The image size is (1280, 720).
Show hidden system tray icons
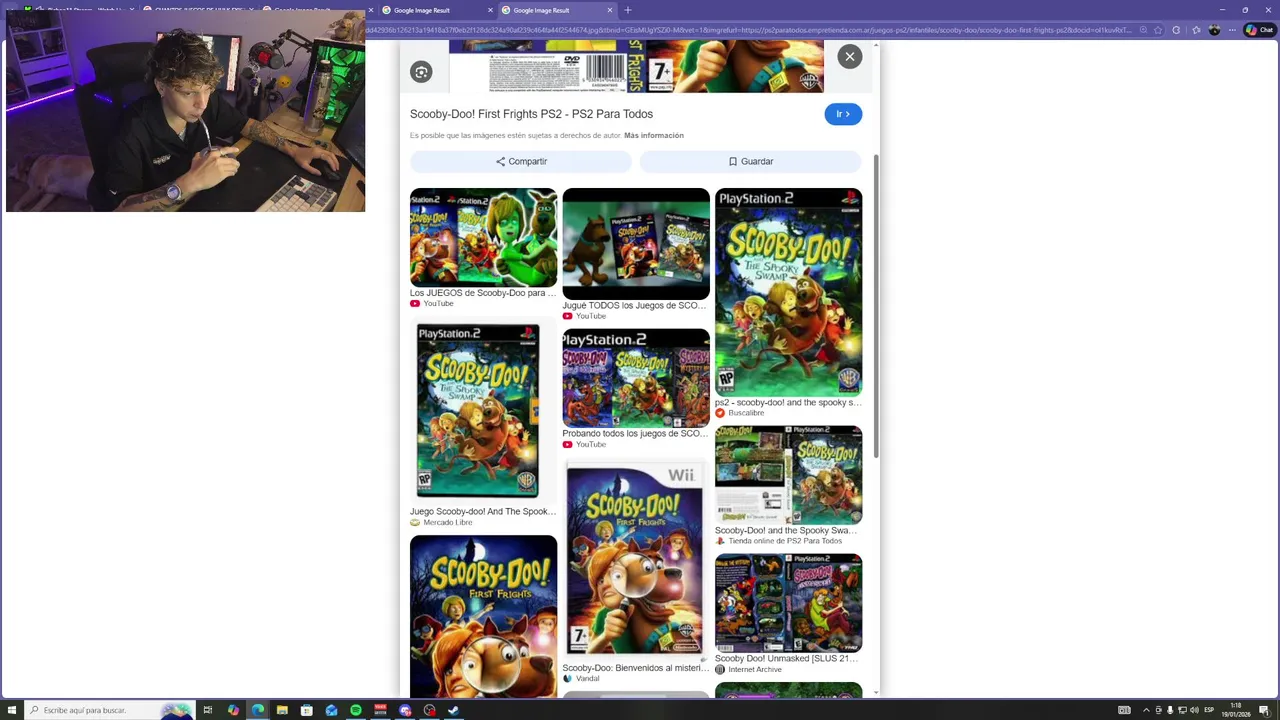tap(1146, 710)
